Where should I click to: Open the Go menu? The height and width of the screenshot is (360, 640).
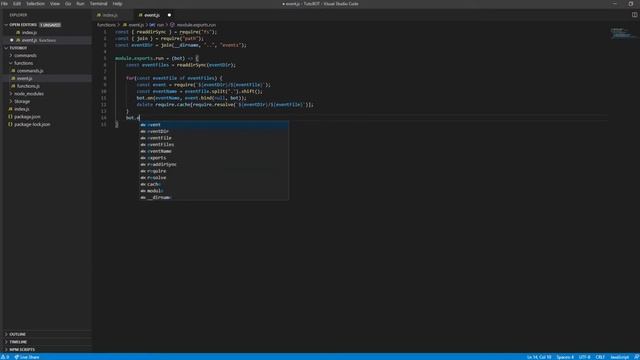point(68,4)
